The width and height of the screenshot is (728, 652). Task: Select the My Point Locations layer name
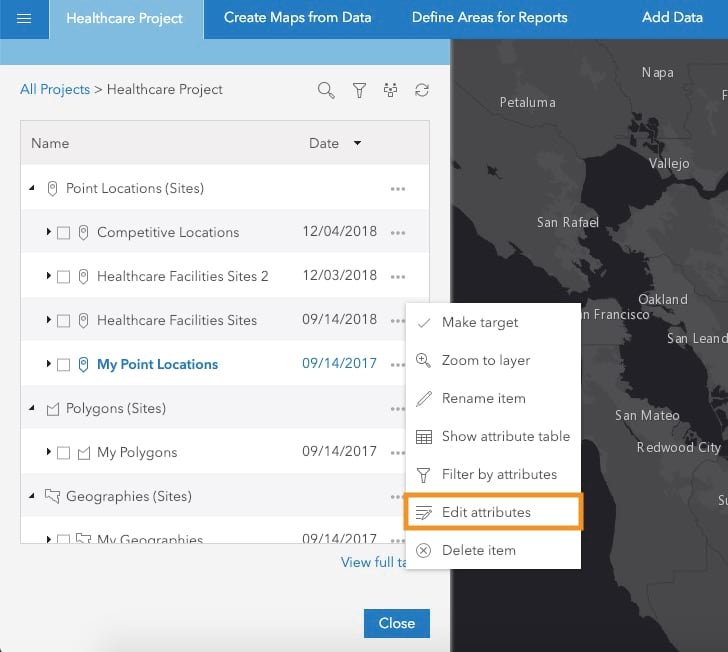(157, 365)
